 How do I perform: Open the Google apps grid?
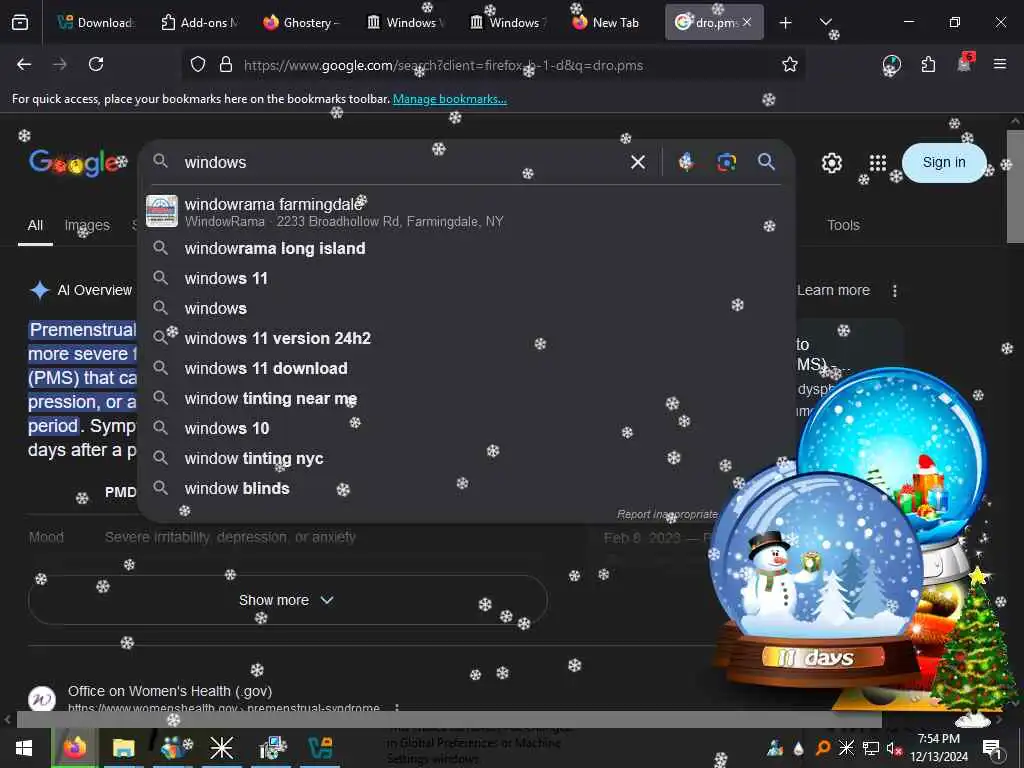(x=878, y=163)
